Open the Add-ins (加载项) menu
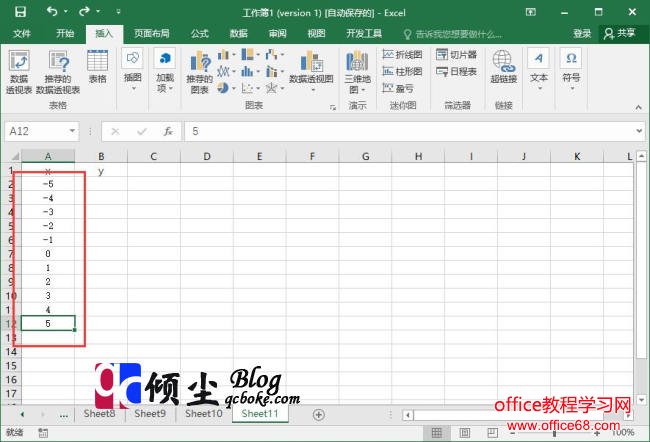650x442 pixels. click(165, 70)
